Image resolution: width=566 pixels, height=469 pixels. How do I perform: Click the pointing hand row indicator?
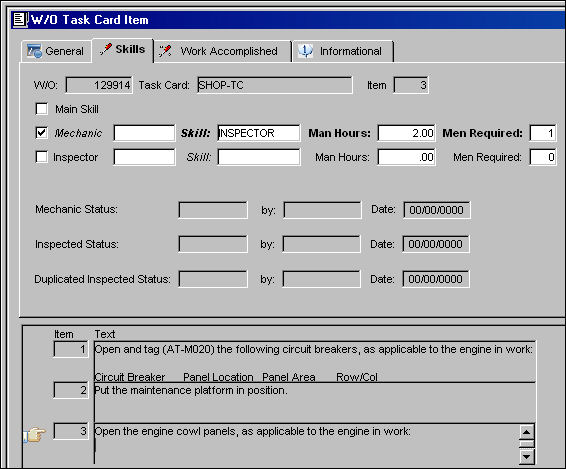pos(35,434)
